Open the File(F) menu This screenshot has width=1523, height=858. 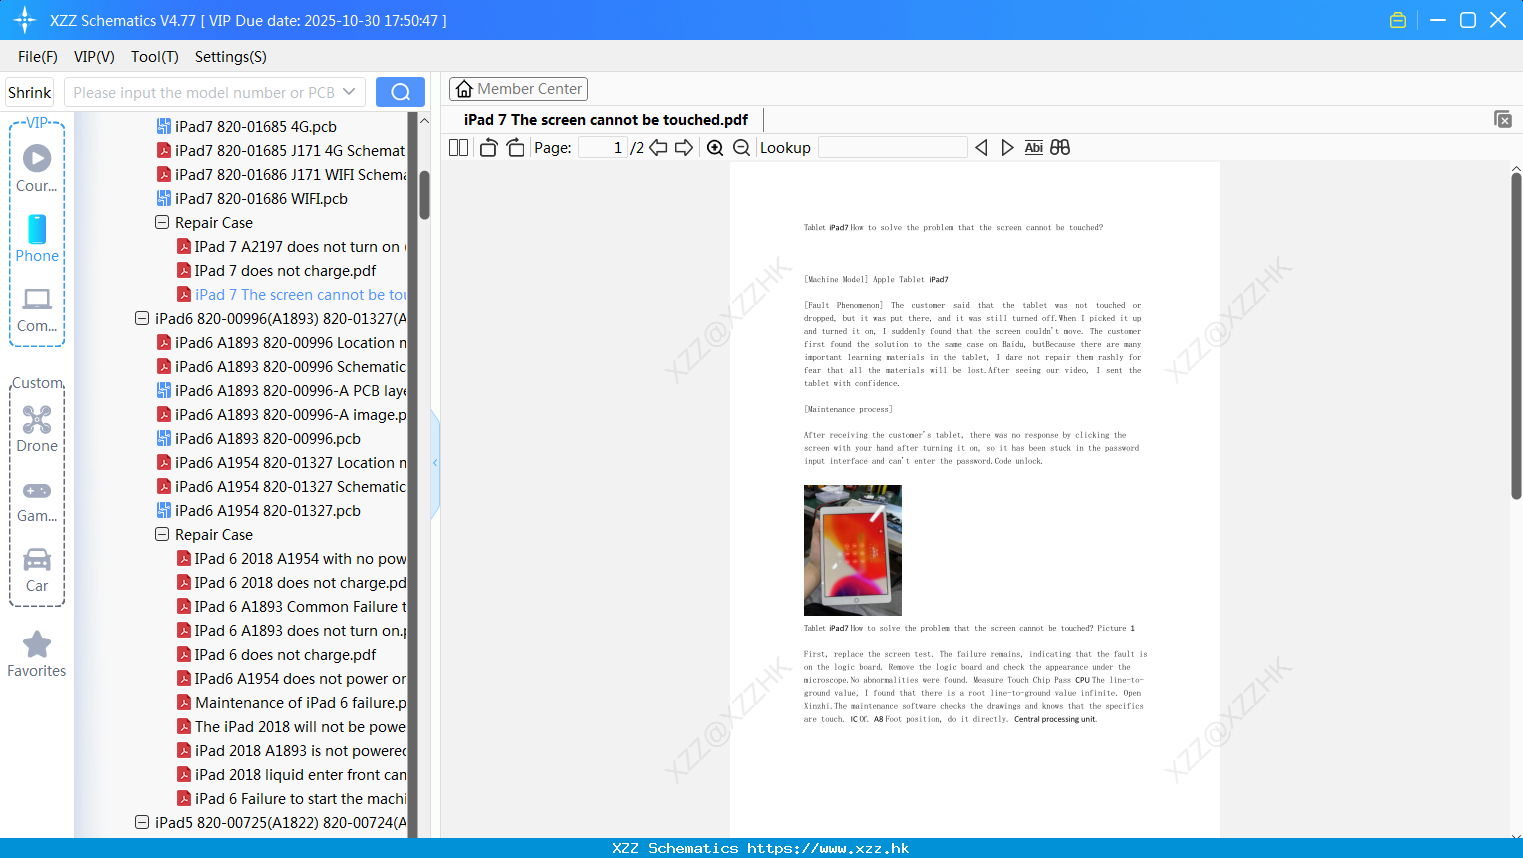38,57
